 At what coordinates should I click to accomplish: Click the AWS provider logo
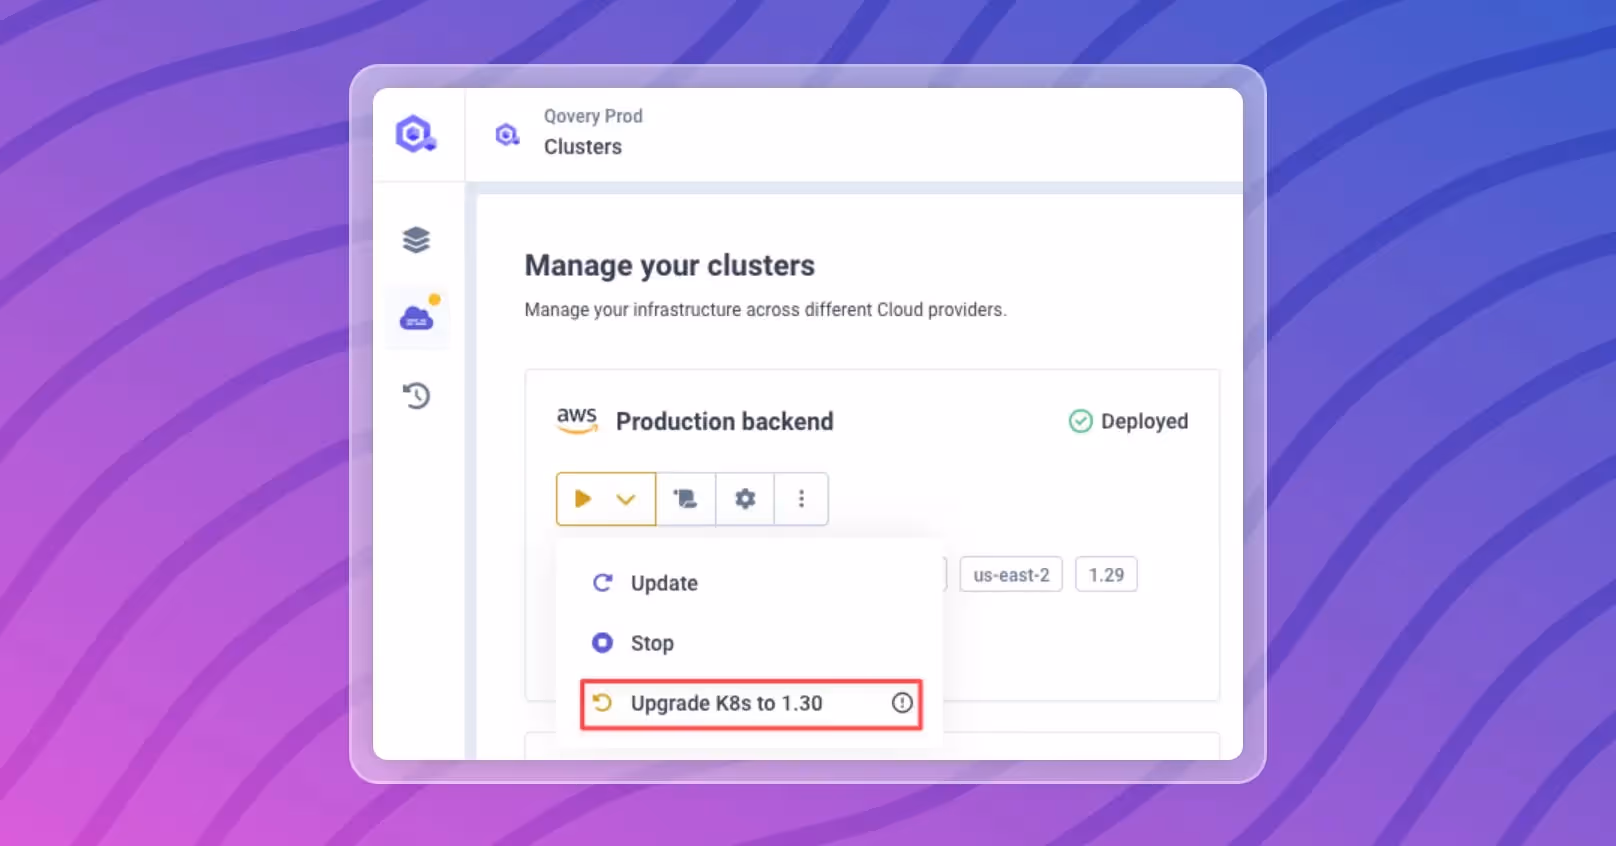tap(577, 420)
